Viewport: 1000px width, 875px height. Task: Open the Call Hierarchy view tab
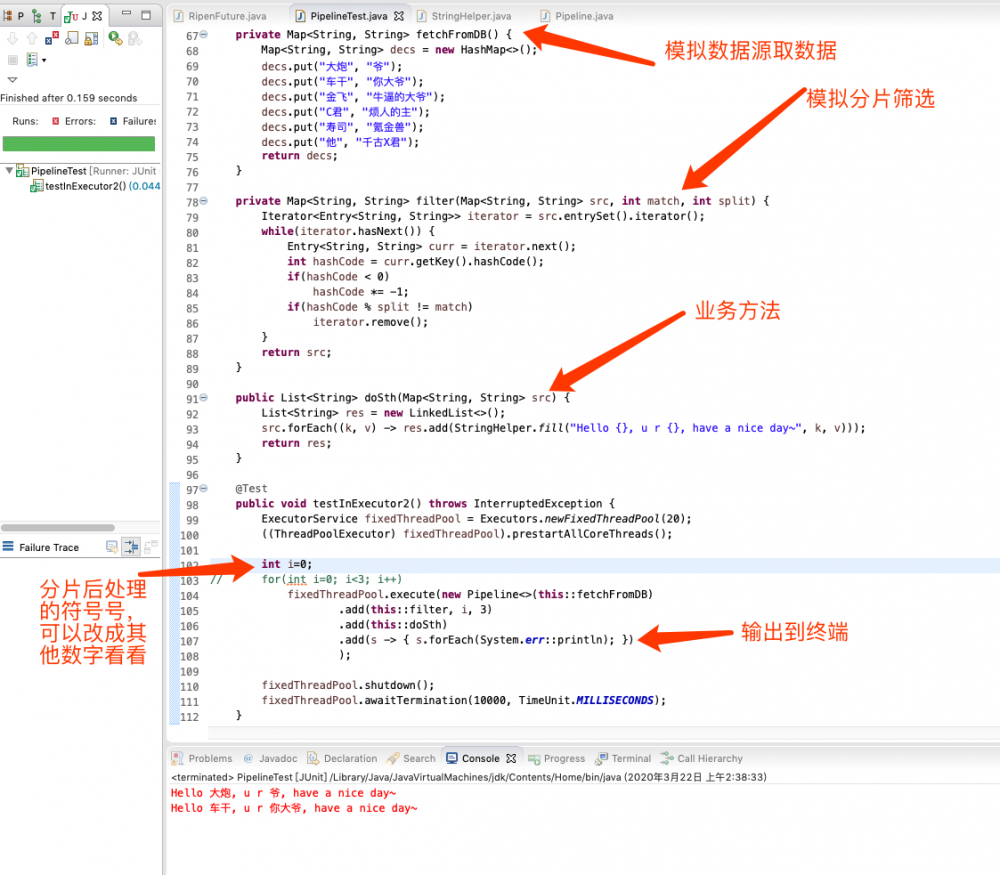click(702, 758)
